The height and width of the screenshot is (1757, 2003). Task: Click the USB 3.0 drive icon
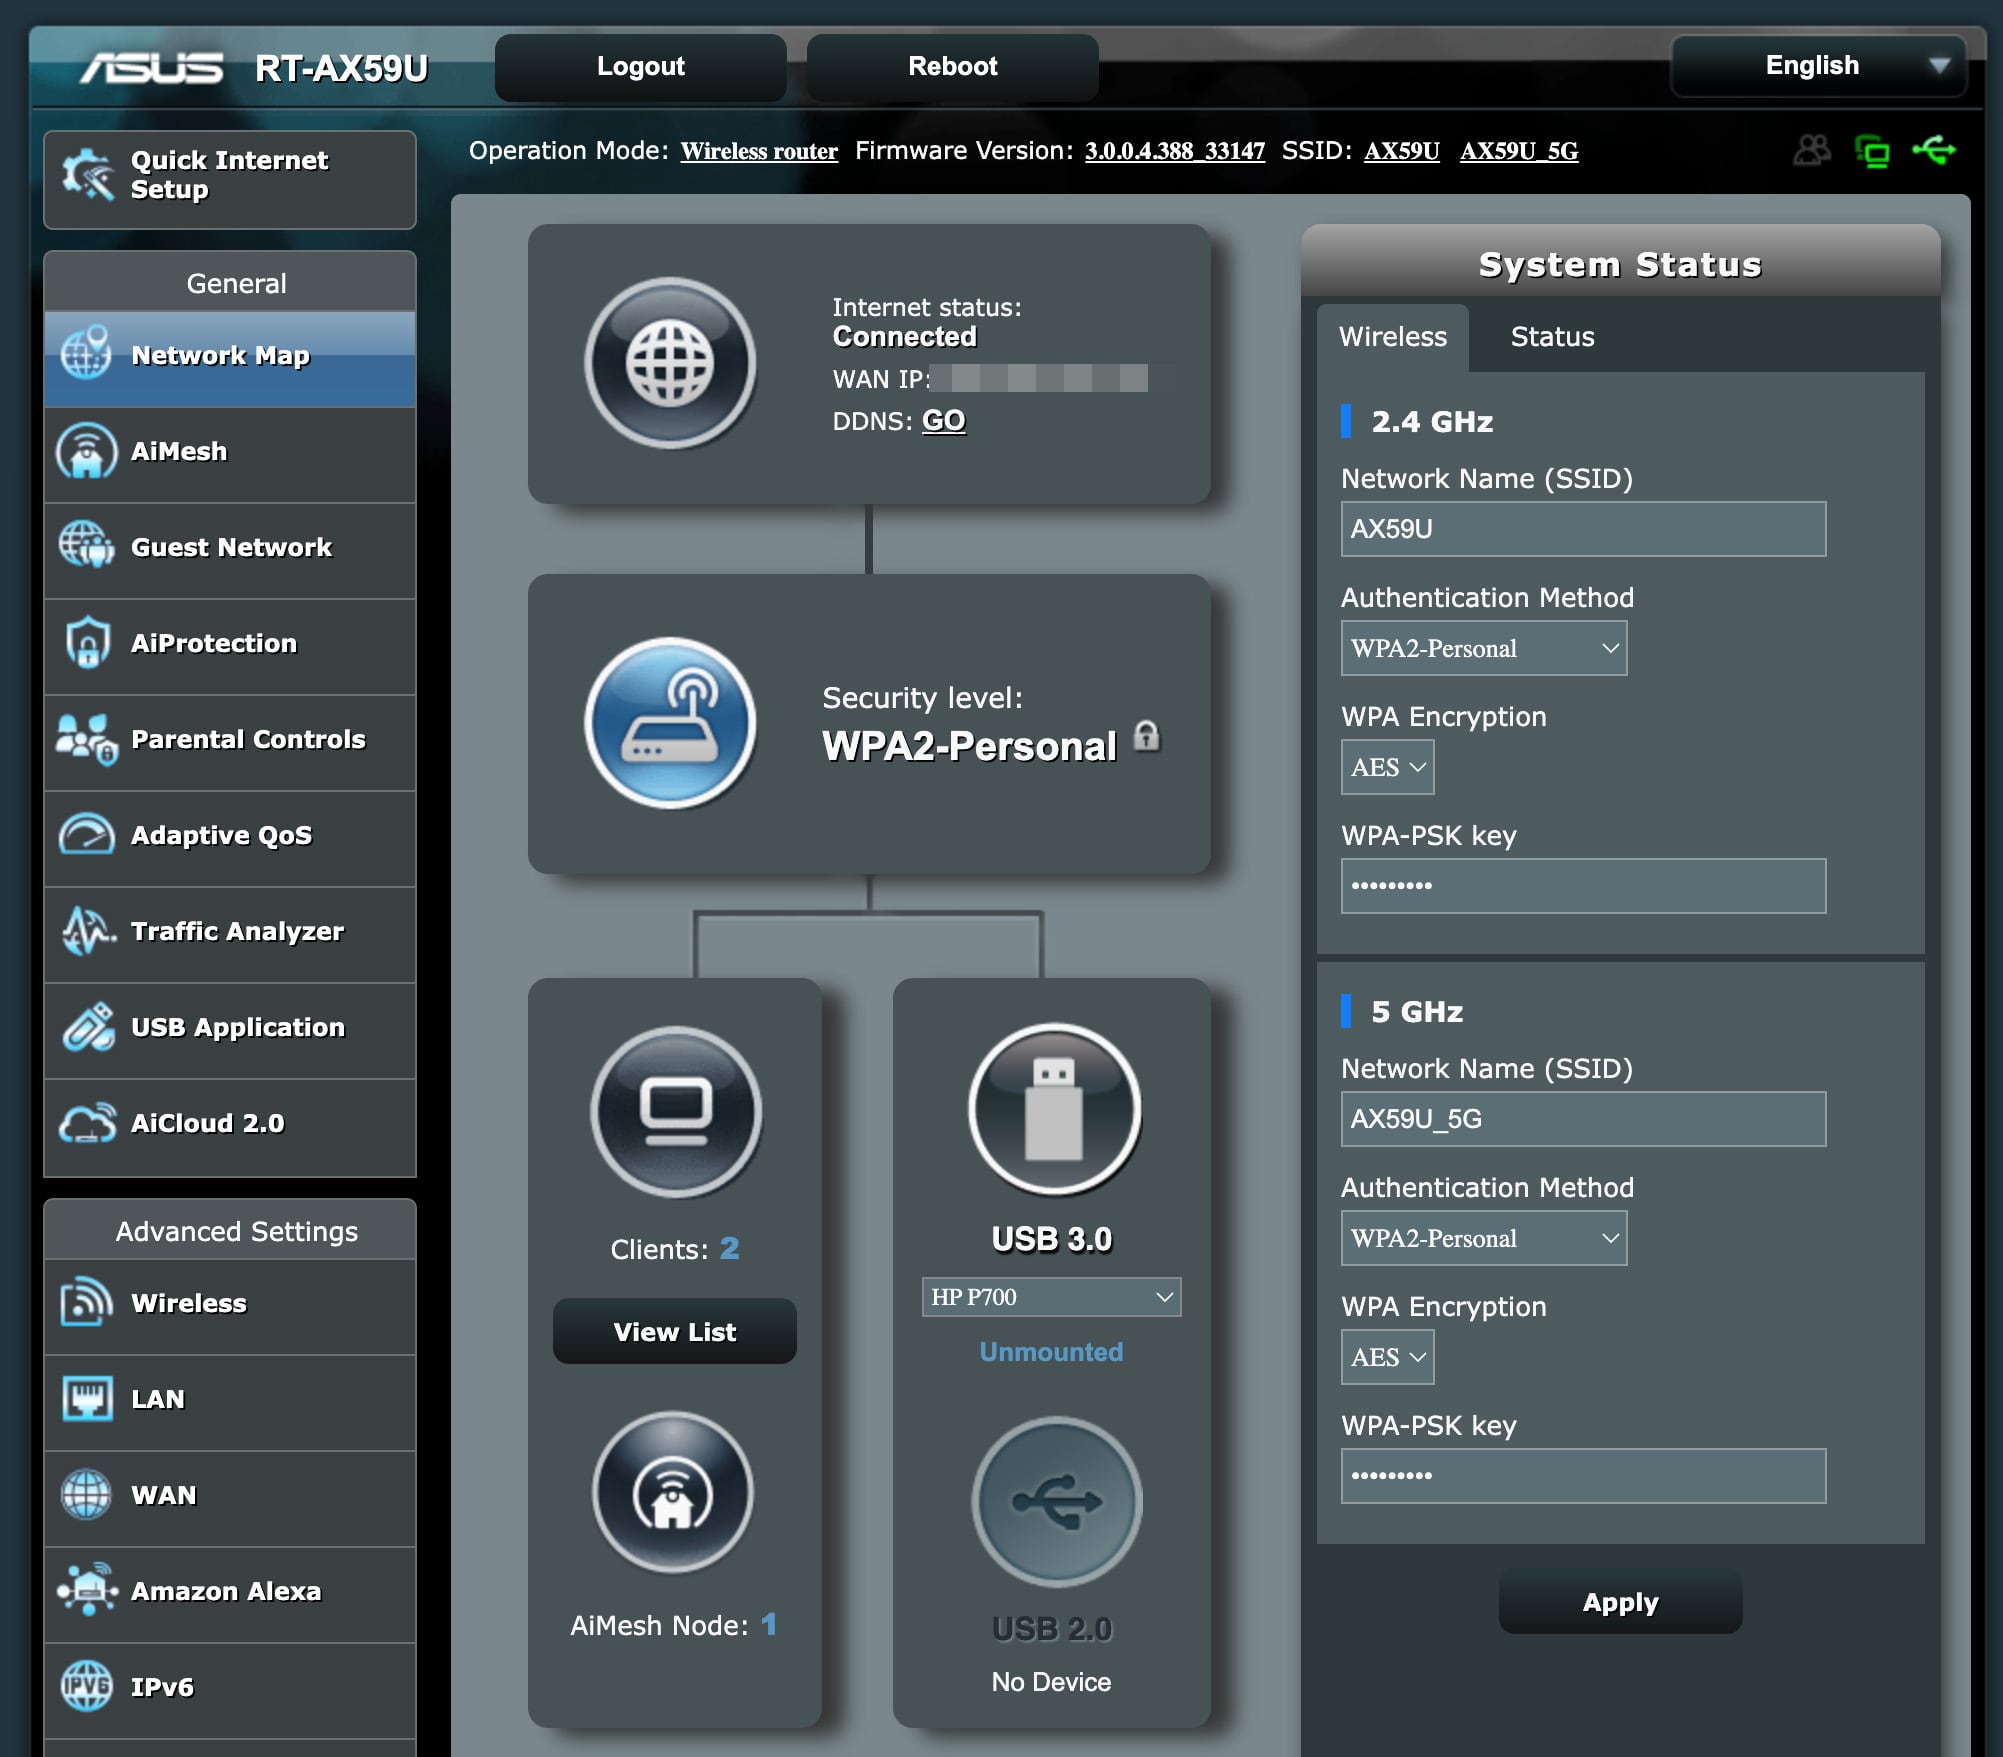[1054, 1109]
